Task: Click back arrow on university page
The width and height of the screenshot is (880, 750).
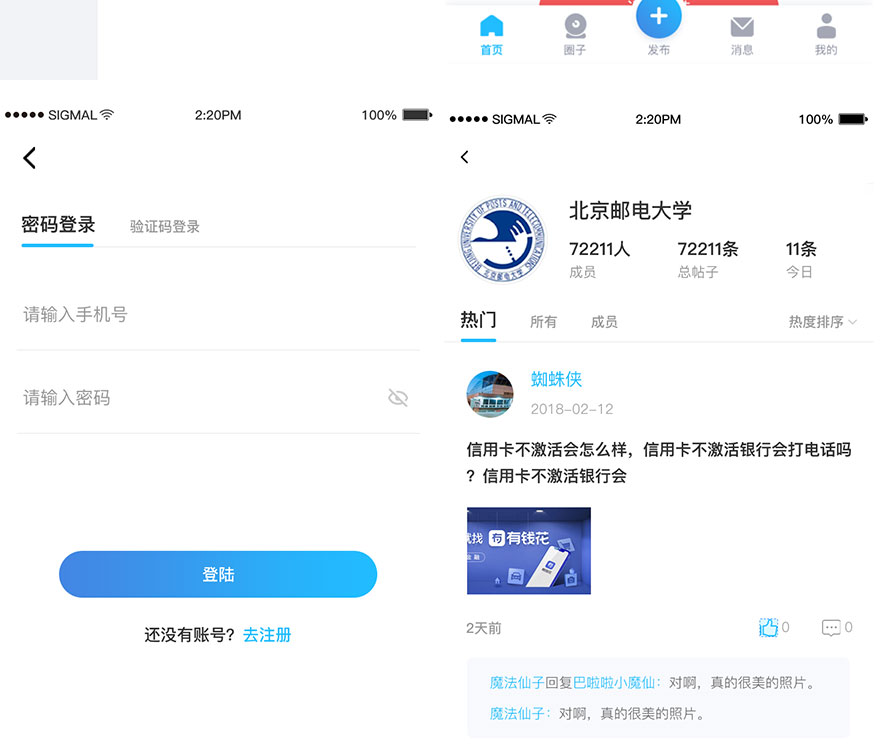Action: (x=464, y=157)
